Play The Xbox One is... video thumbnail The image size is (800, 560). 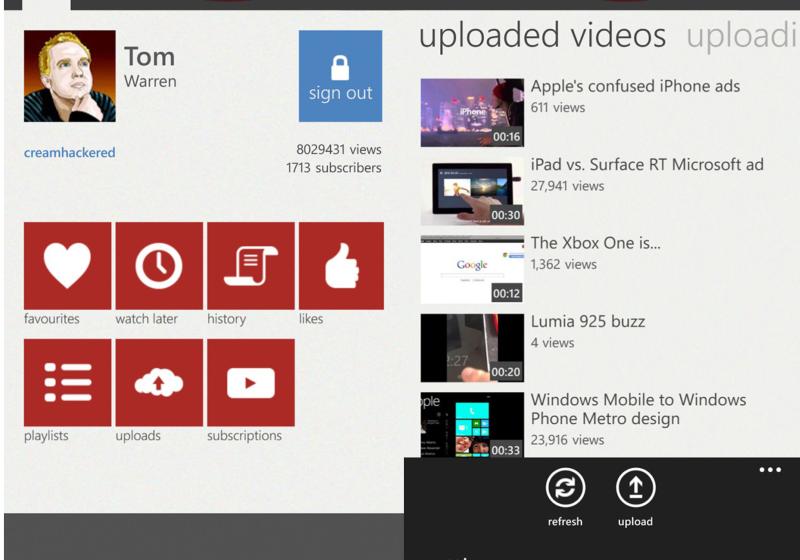point(472,269)
